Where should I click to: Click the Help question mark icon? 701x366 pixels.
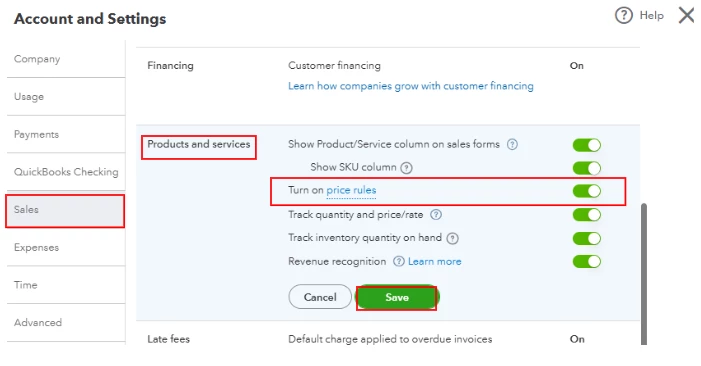click(624, 16)
